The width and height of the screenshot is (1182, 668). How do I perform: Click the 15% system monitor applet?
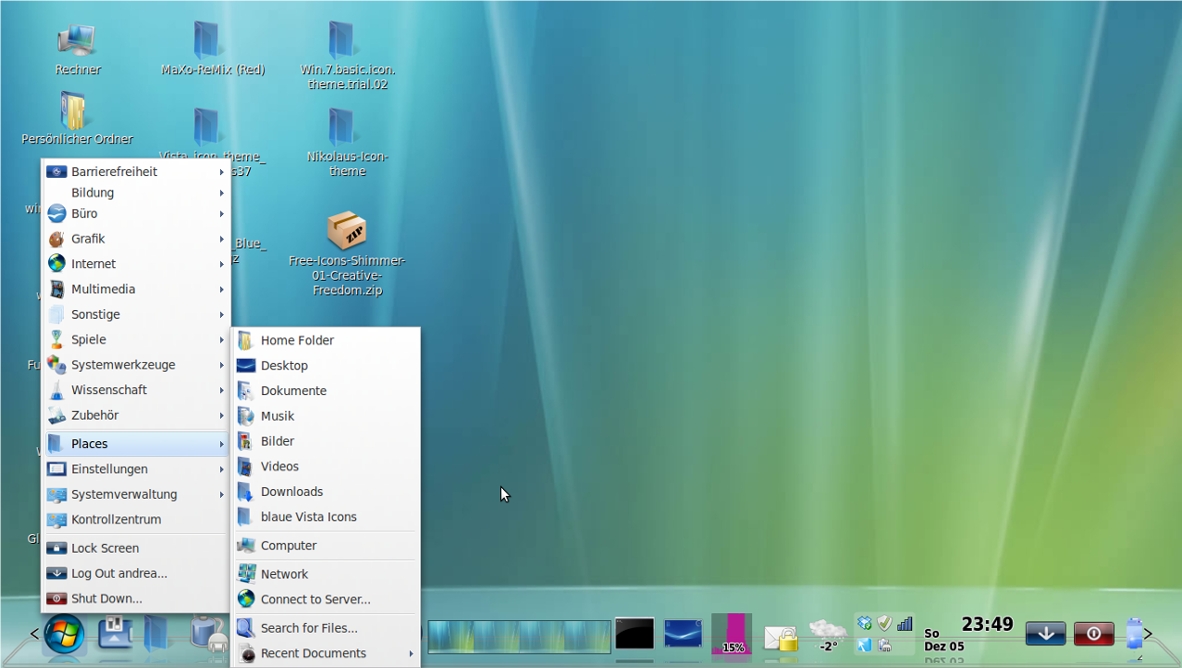click(732, 633)
